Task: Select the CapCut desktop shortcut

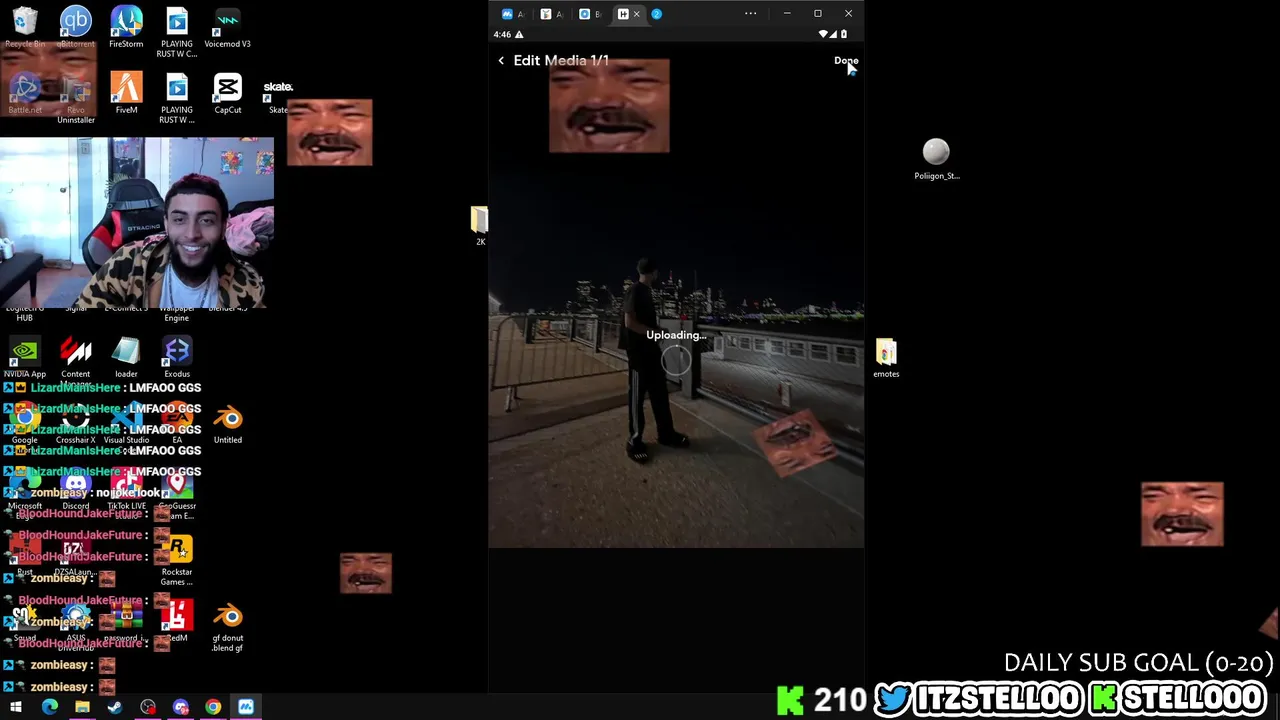Action: point(227,93)
